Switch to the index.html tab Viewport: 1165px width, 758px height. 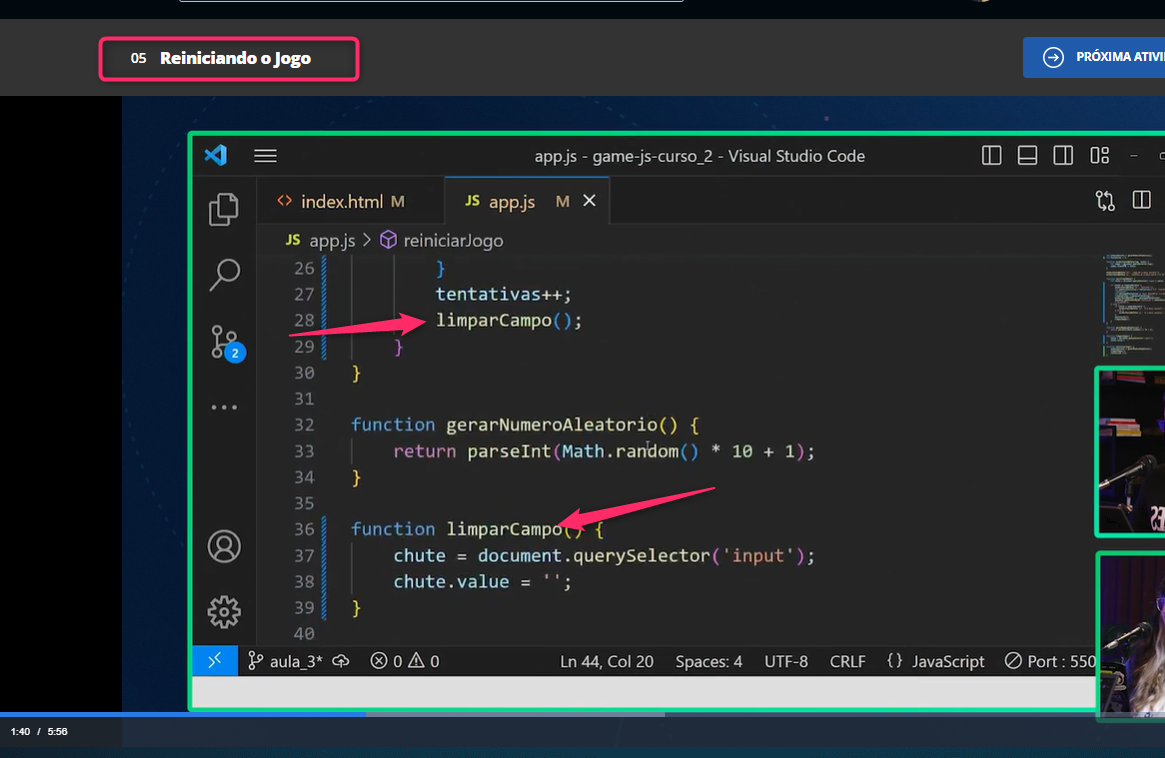(x=342, y=202)
